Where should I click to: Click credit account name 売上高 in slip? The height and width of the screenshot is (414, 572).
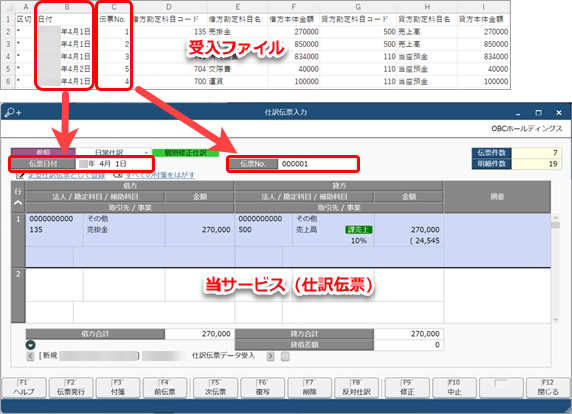coord(306,230)
